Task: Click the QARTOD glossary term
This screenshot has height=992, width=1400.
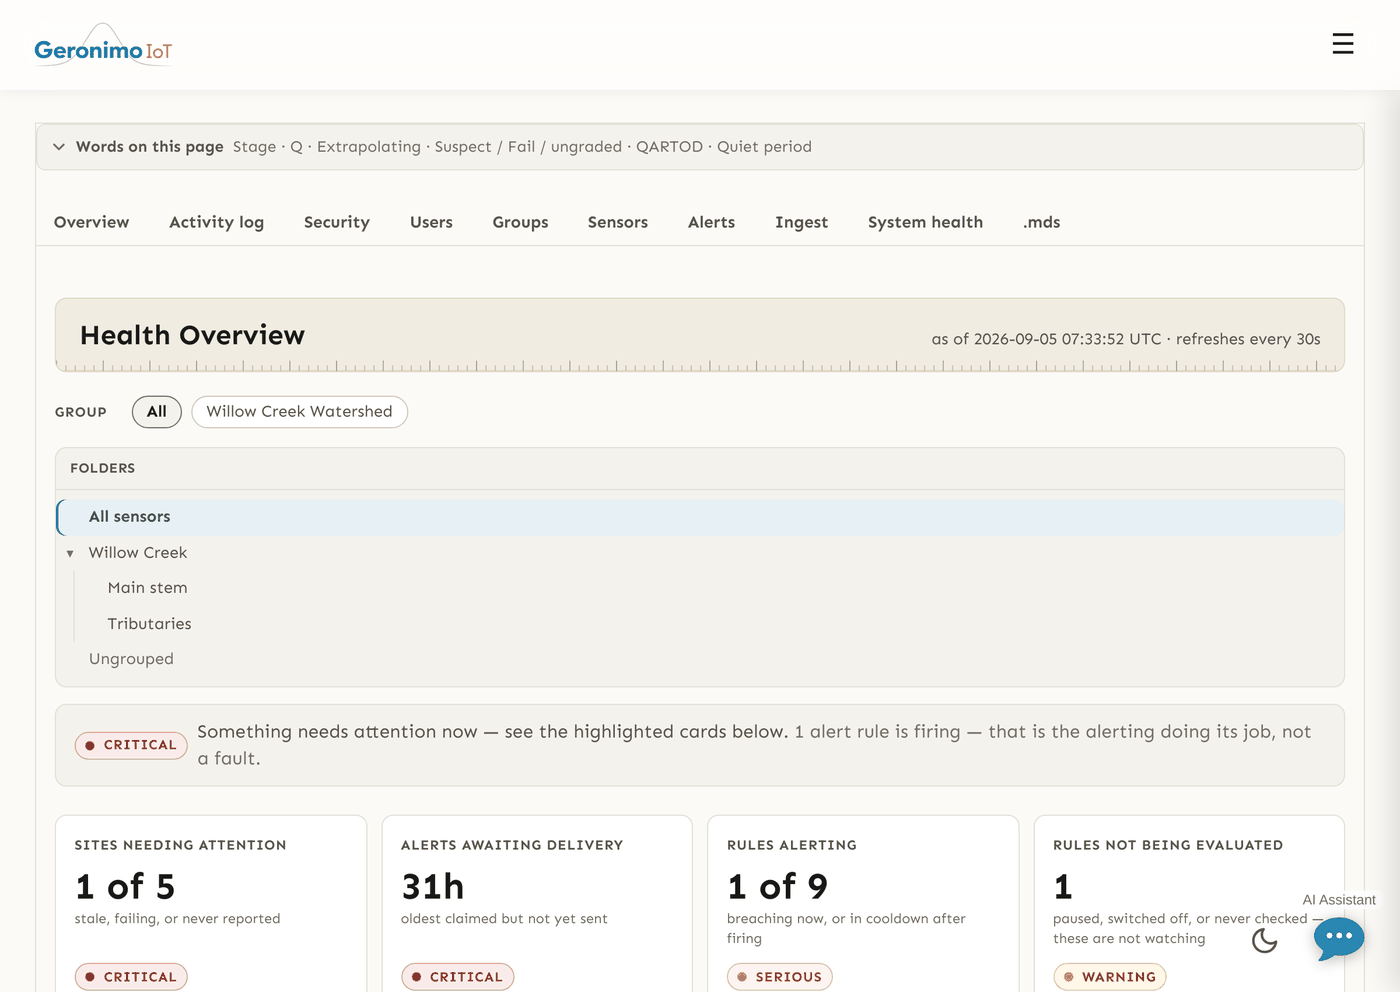Action: 669,147
